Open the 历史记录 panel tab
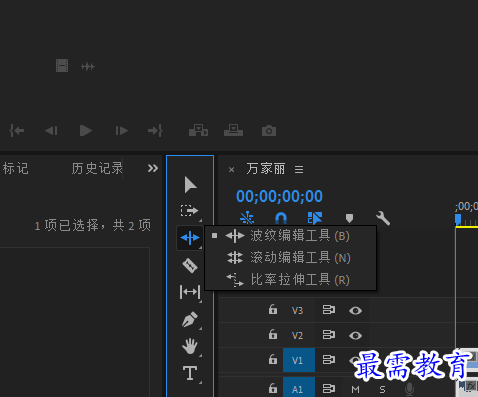This screenshot has height=397, width=478. [x=97, y=168]
